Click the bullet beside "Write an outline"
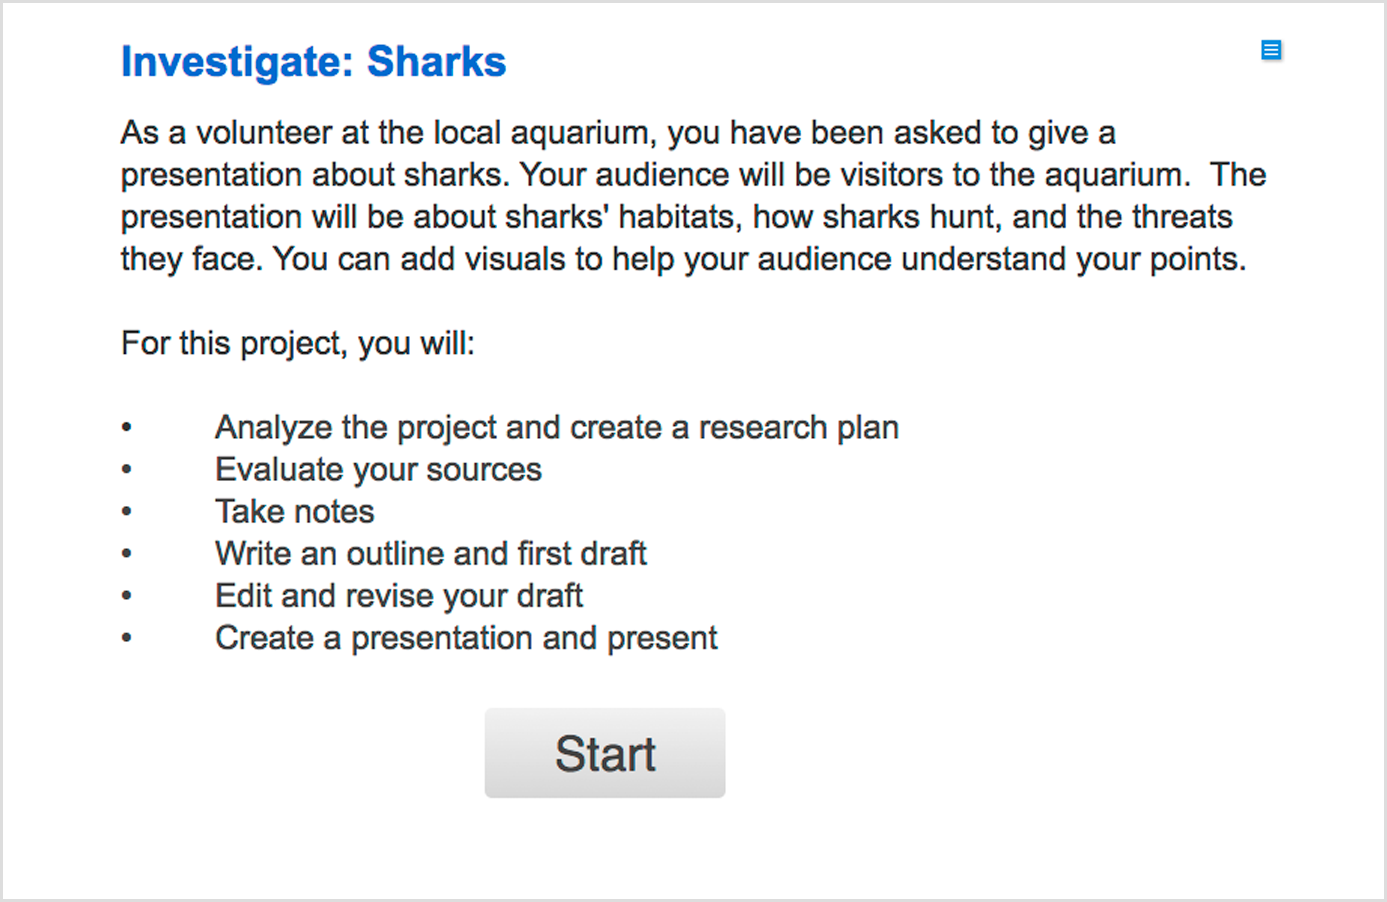 click(126, 554)
